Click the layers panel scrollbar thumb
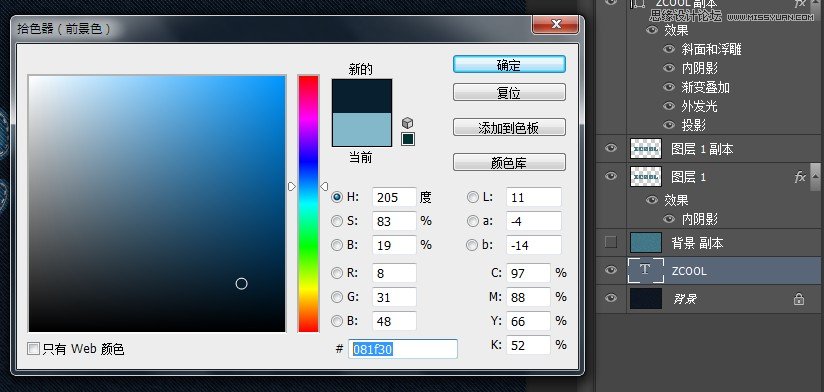 point(815,177)
